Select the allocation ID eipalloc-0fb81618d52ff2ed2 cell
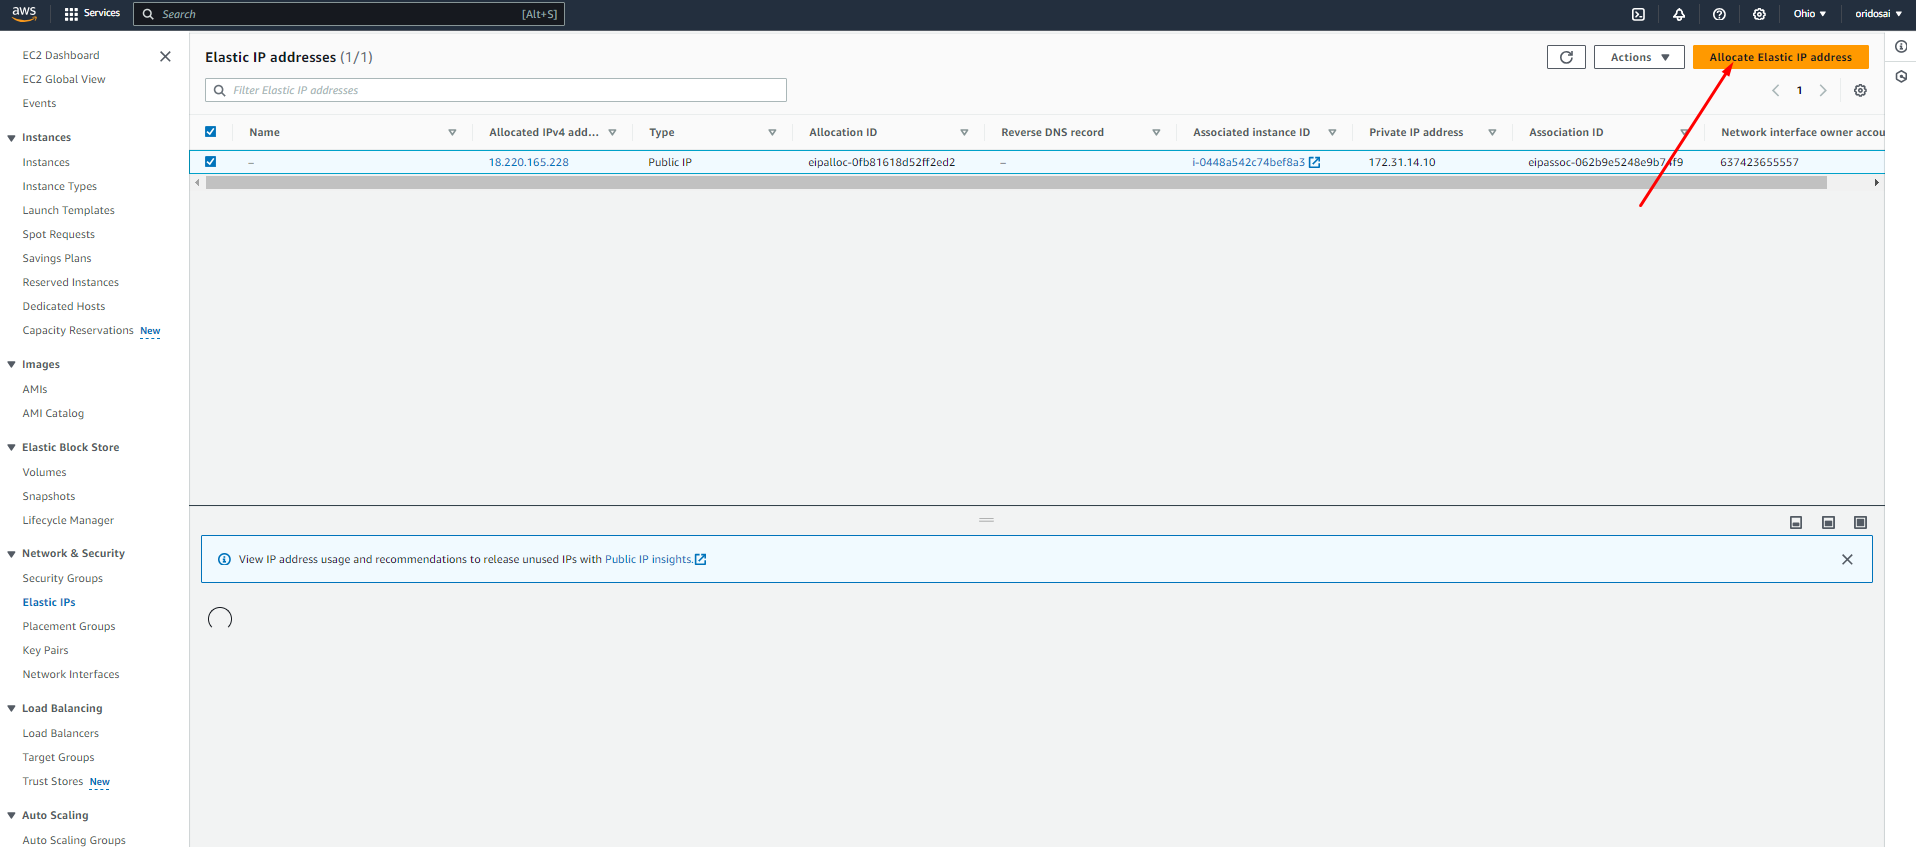1916x847 pixels. (882, 162)
